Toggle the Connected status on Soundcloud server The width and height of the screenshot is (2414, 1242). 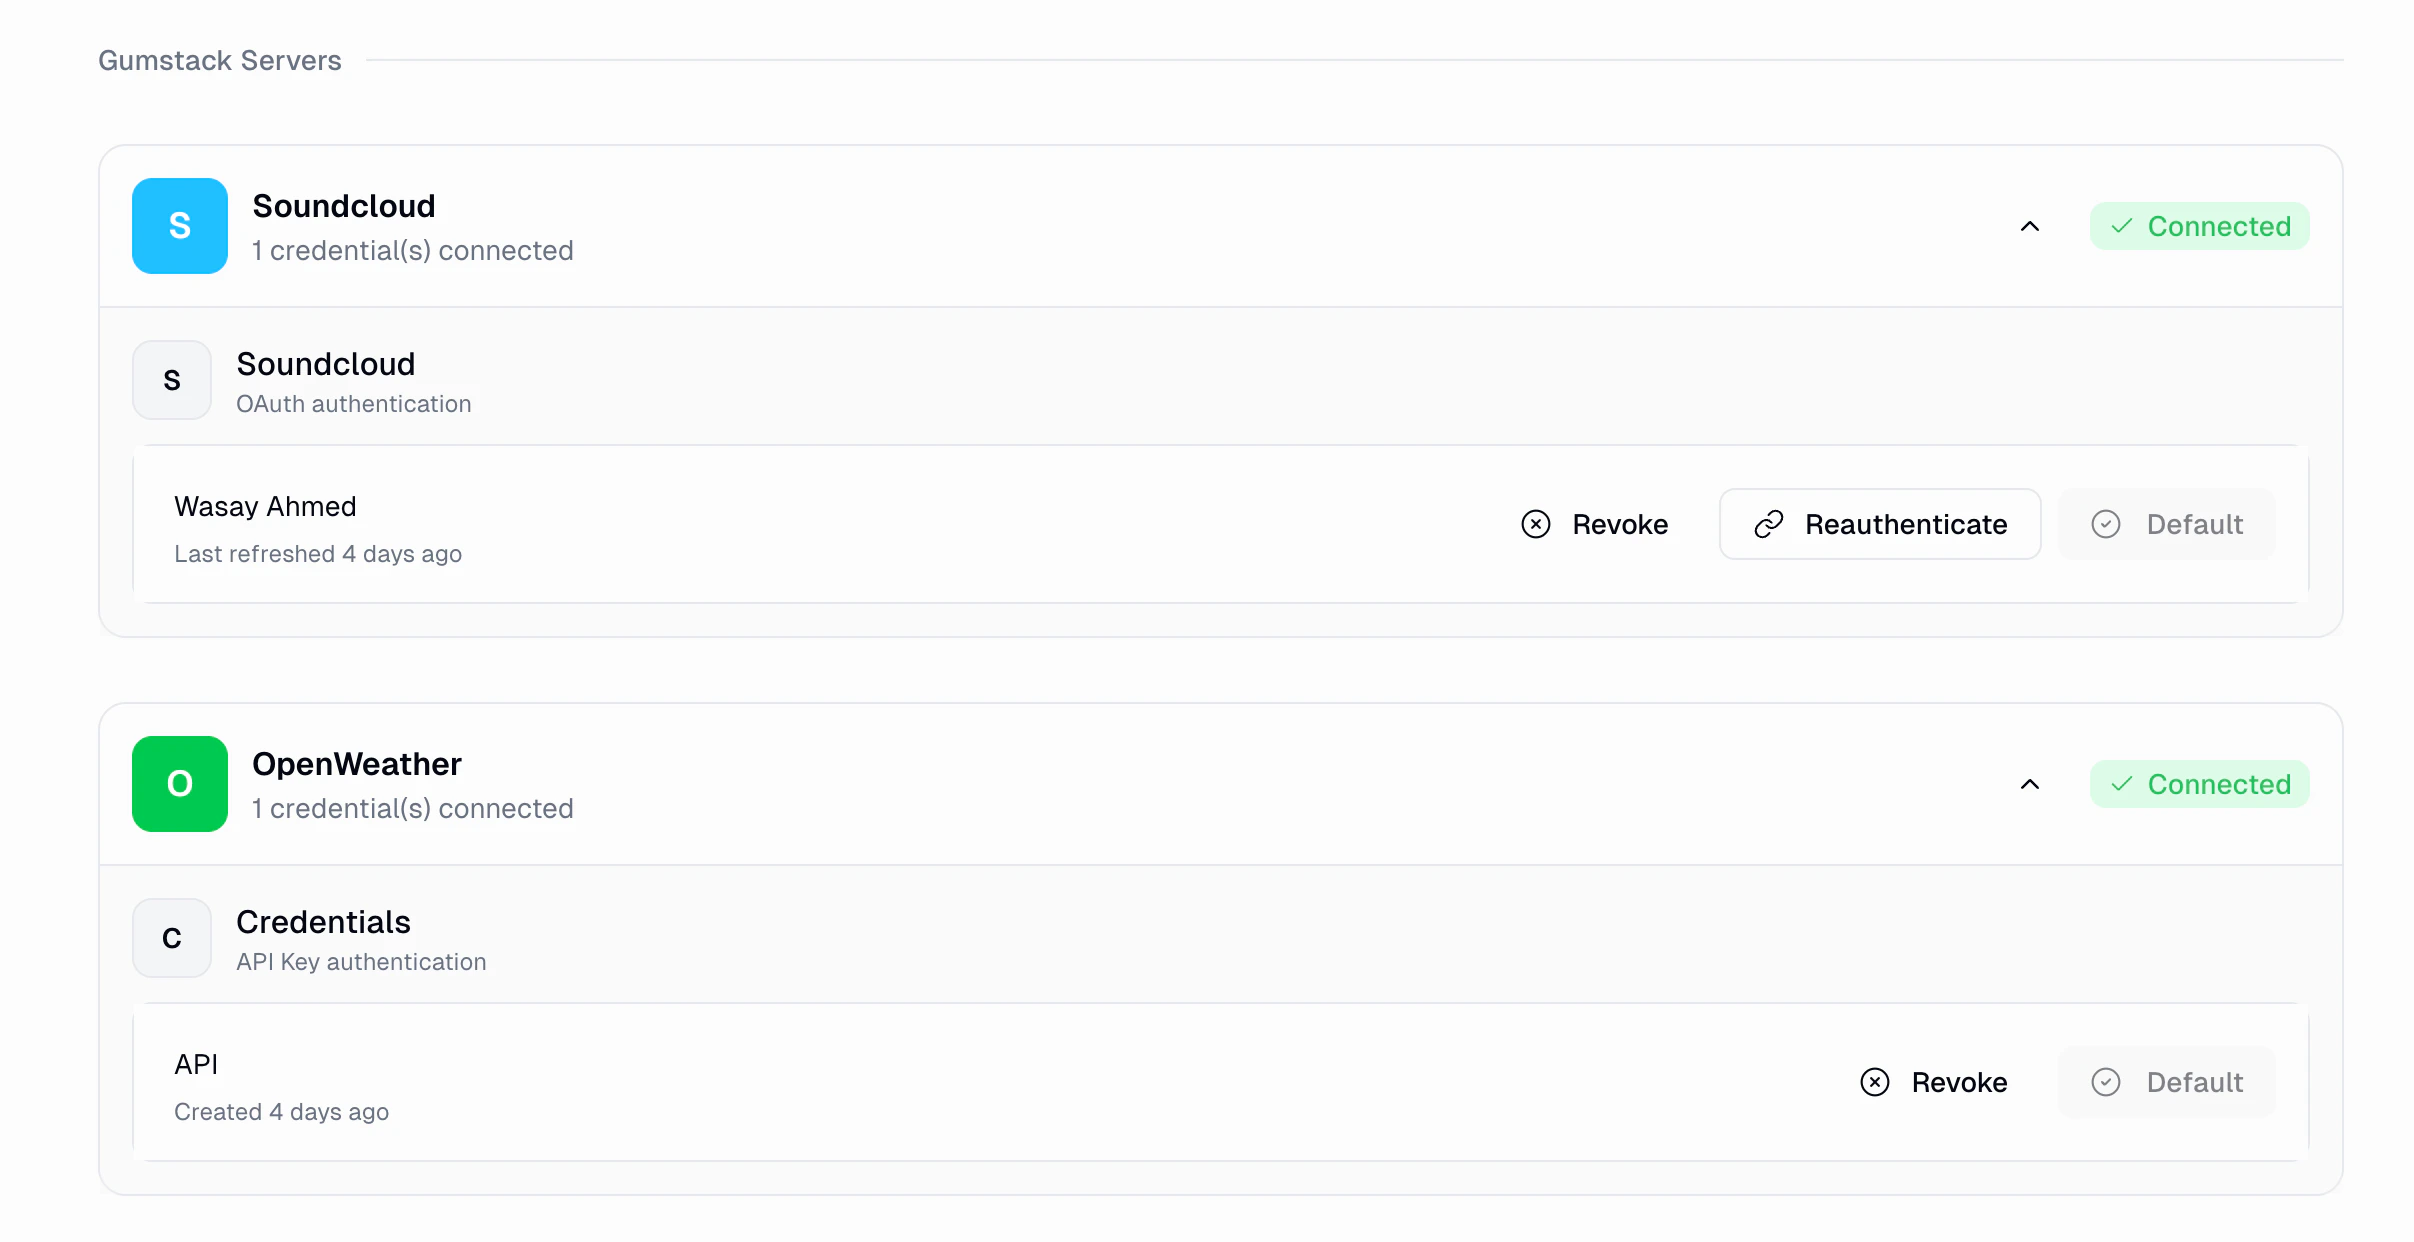point(2200,226)
